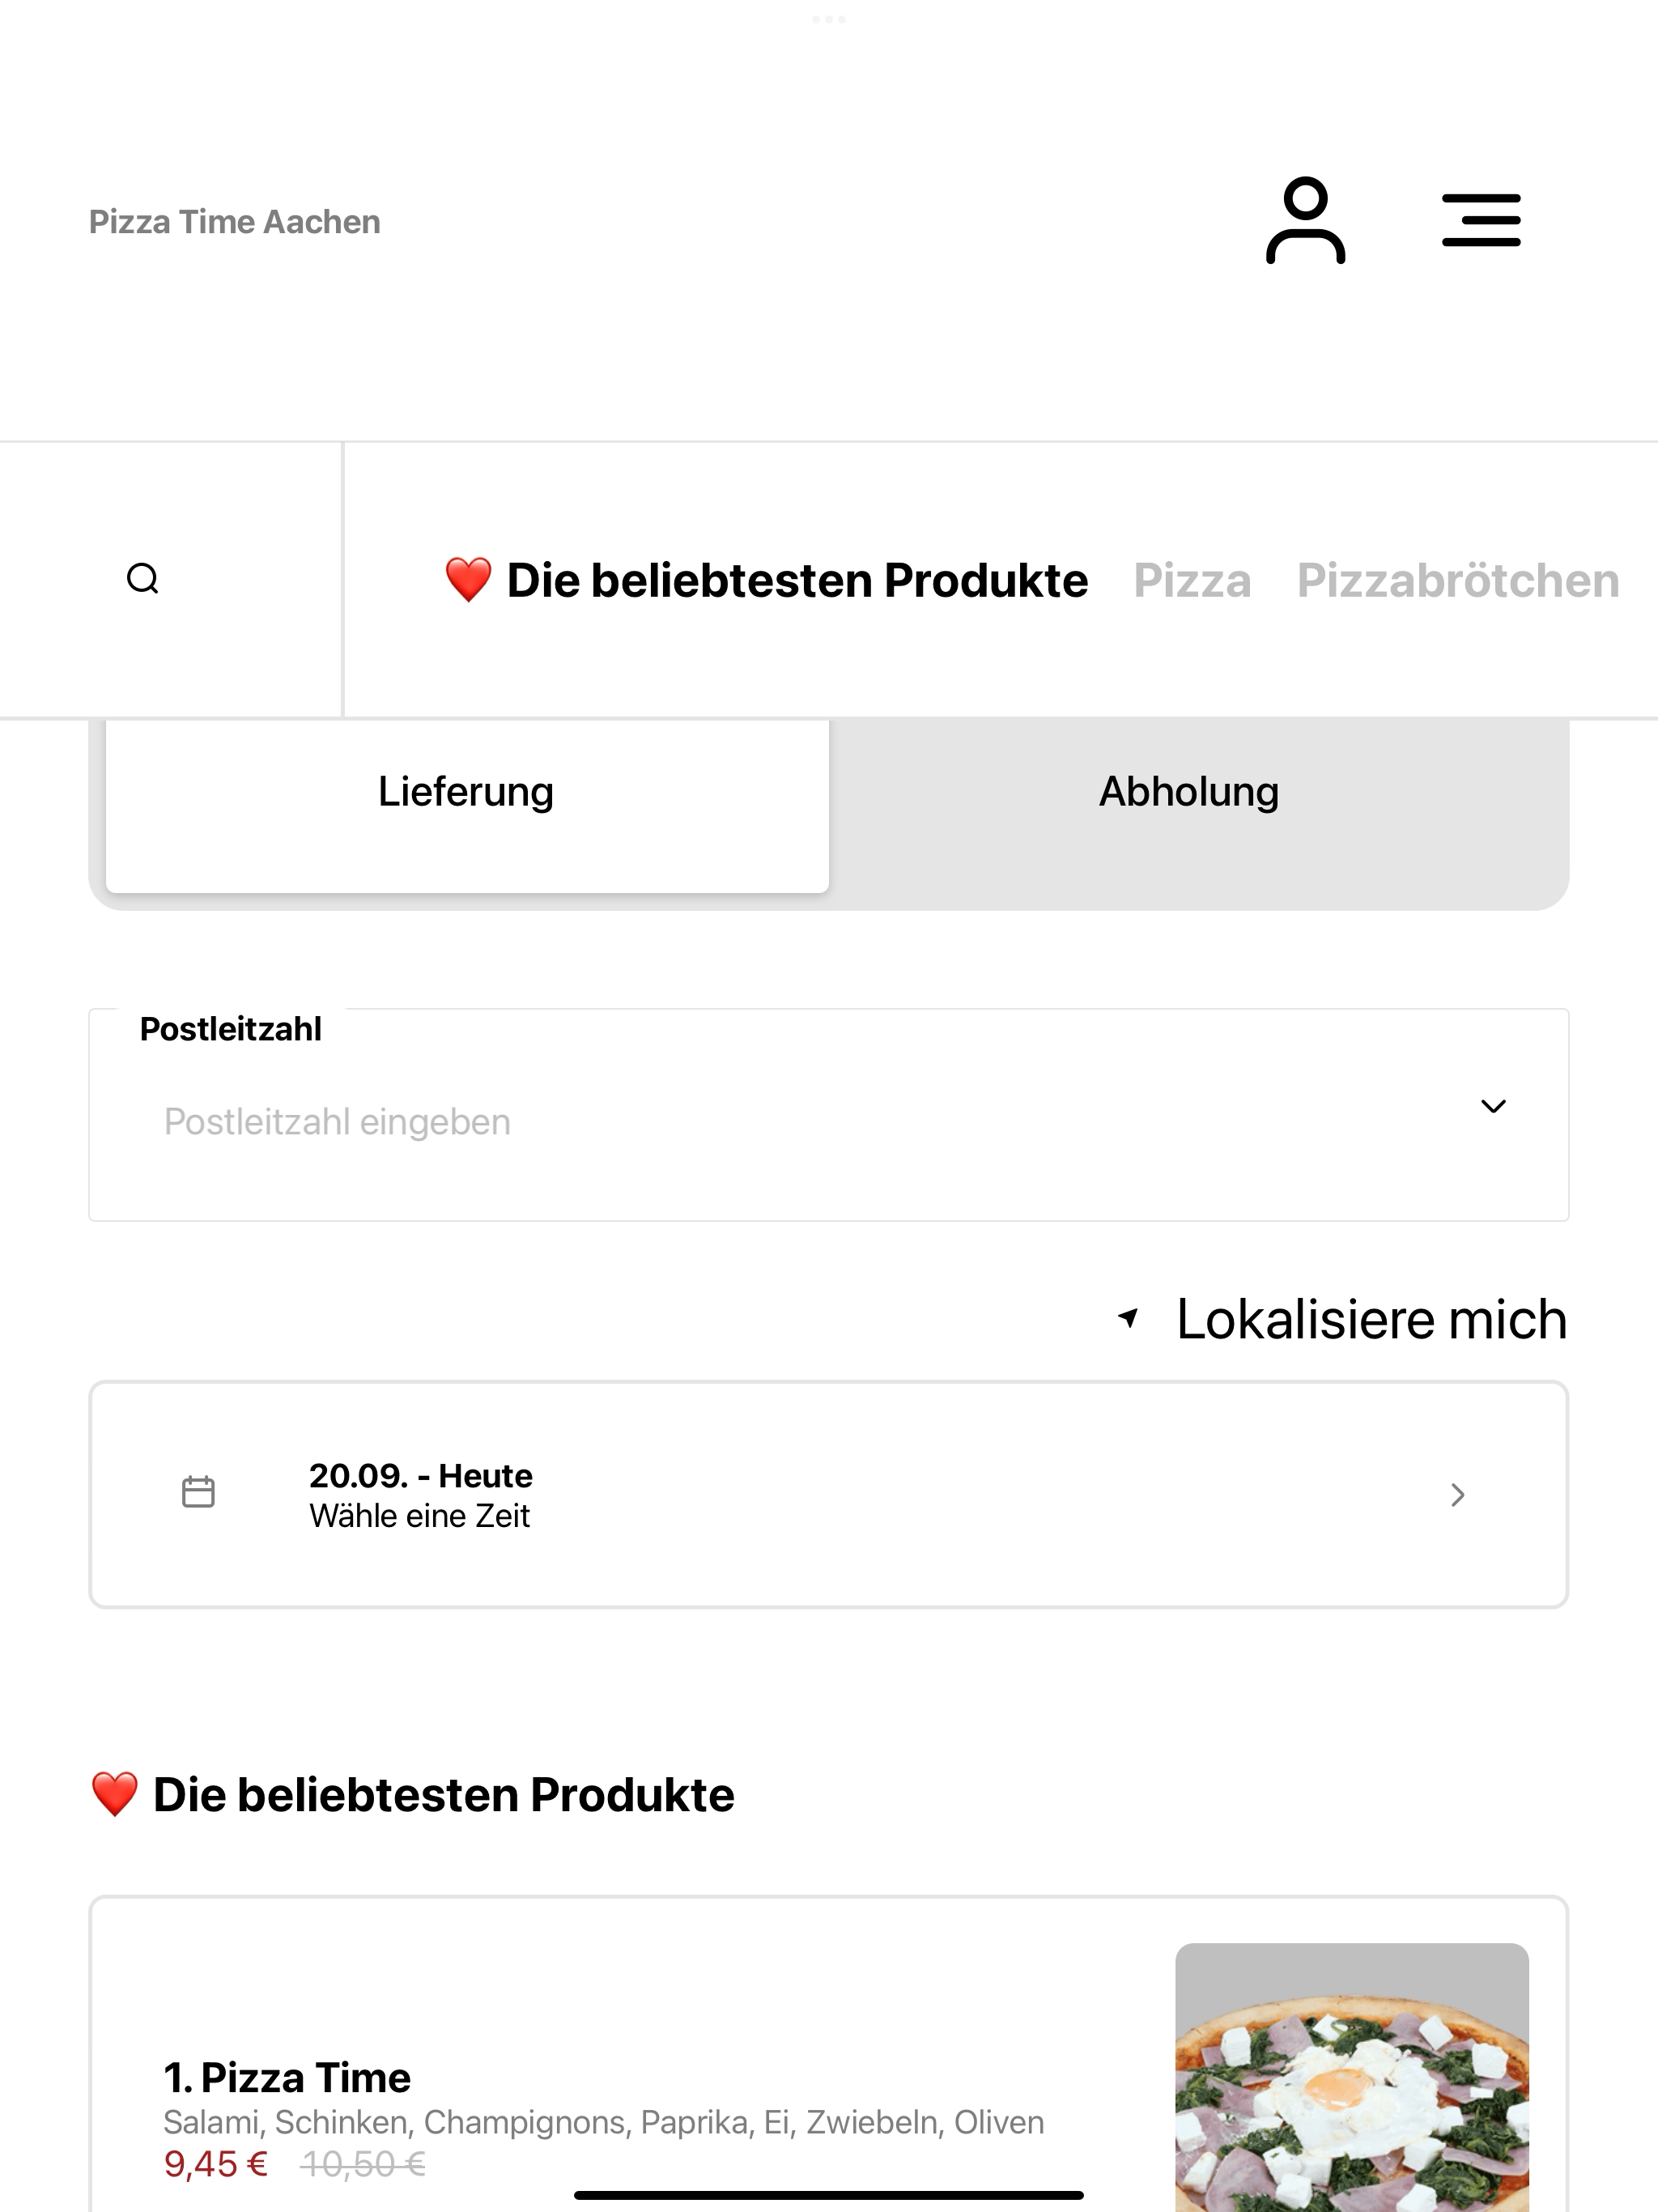
Task: Click 'Pizza Time Aachen' title link
Action: click(235, 222)
